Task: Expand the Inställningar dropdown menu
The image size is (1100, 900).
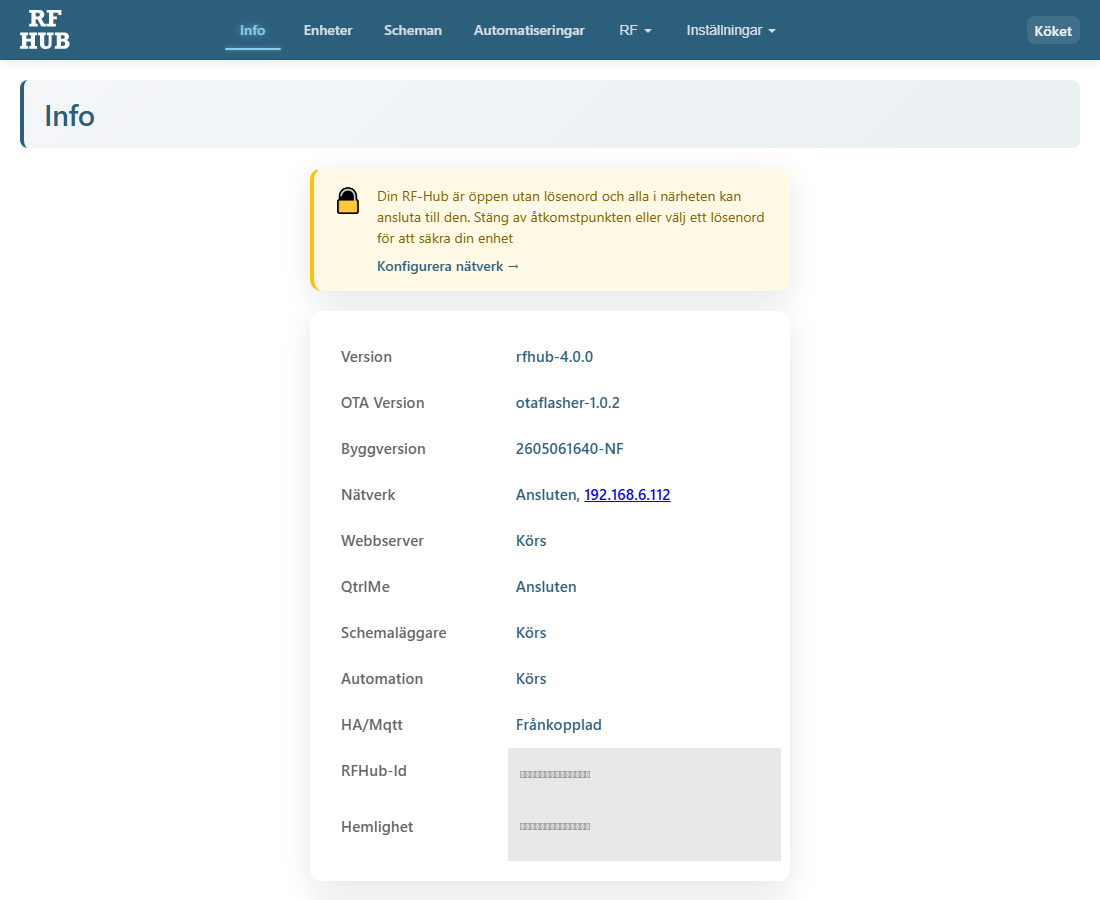Action: (731, 30)
